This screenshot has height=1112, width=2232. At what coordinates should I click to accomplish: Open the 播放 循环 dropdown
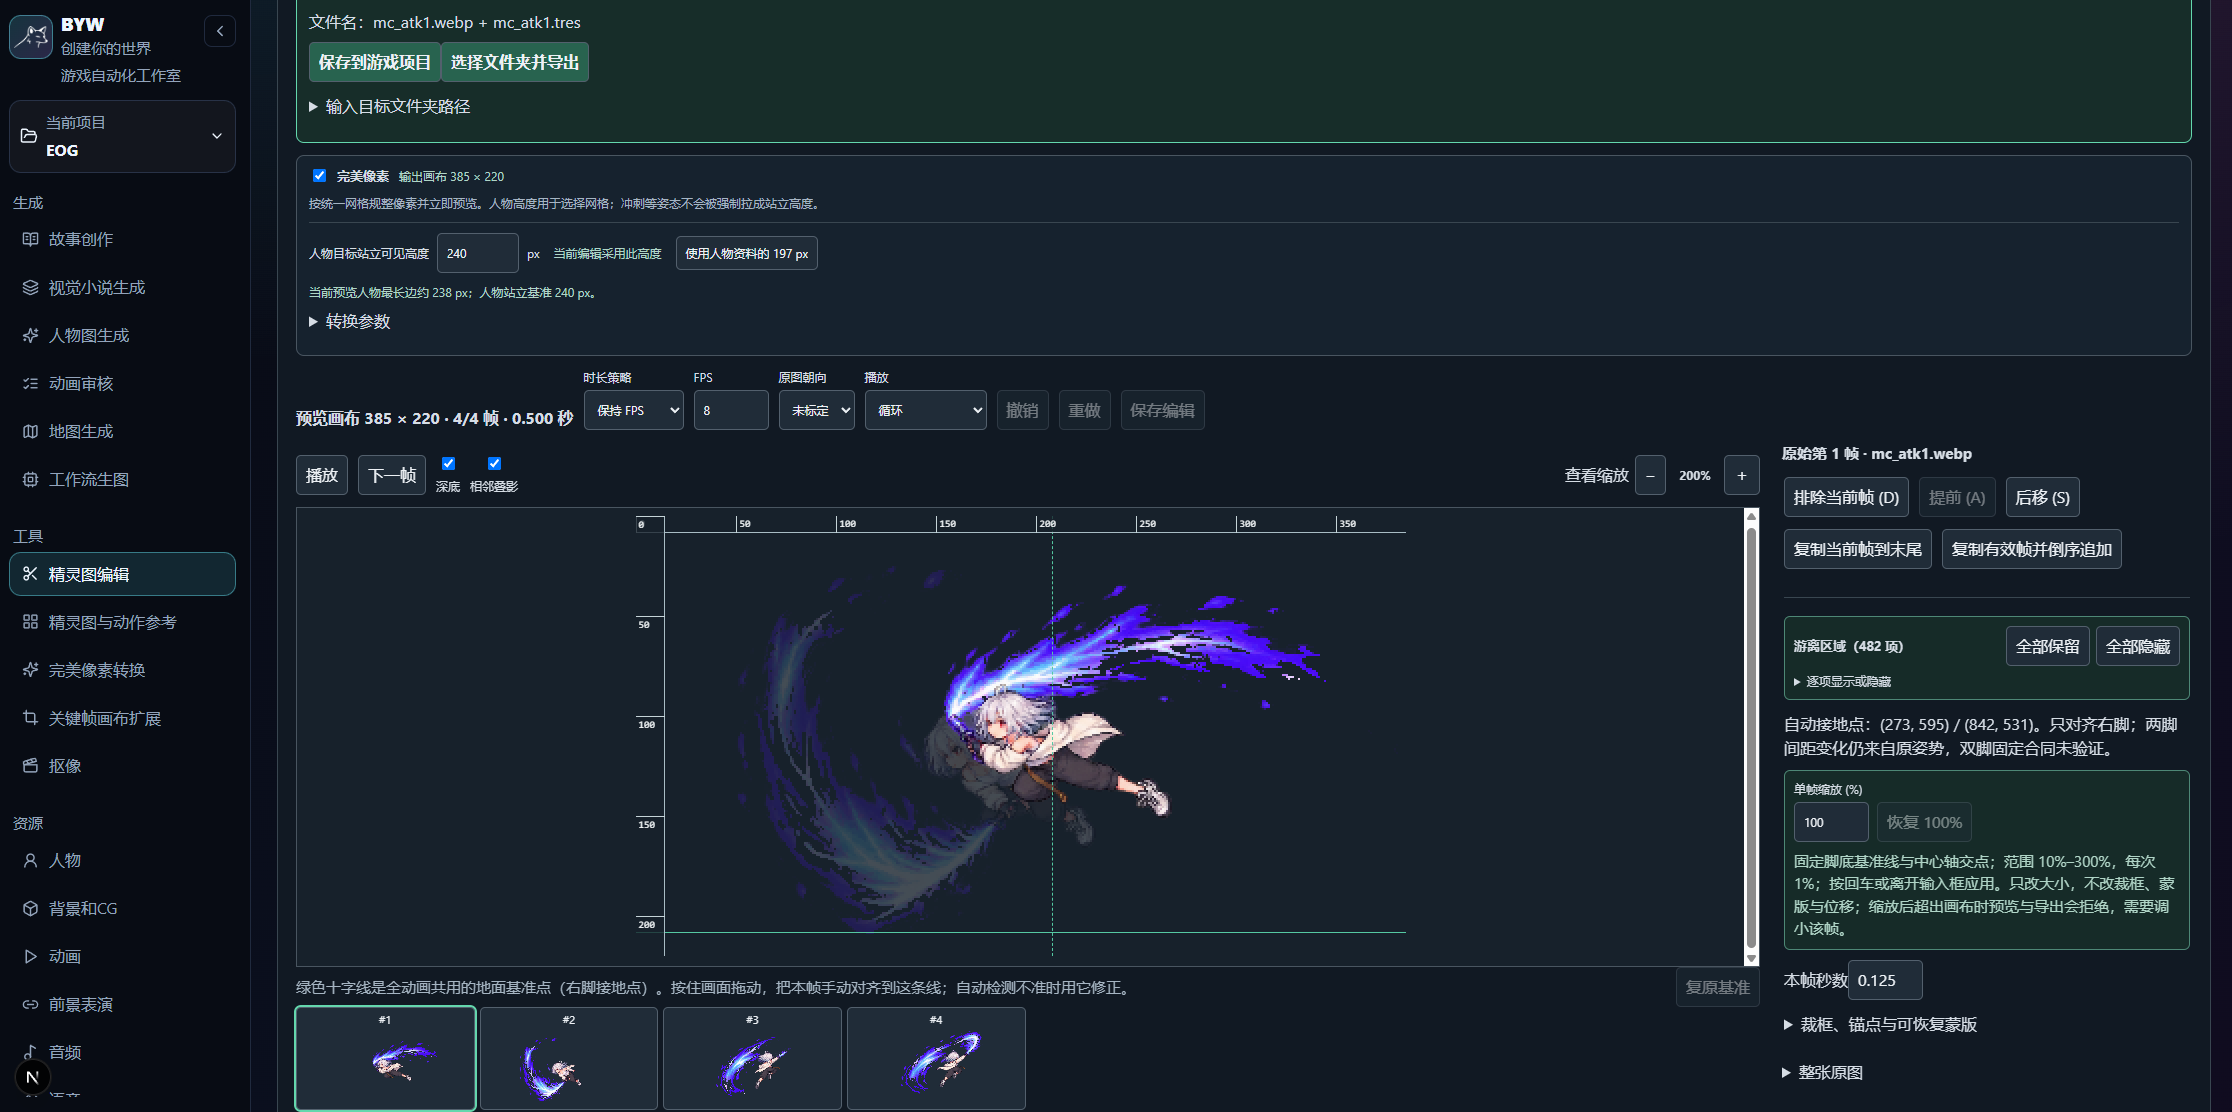[925, 410]
